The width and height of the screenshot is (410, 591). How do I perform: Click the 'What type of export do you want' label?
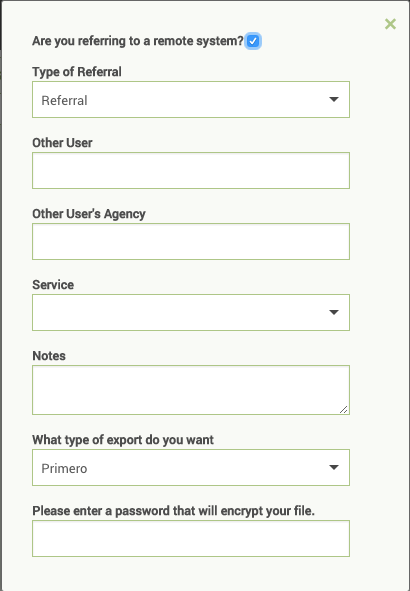pos(123,440)
